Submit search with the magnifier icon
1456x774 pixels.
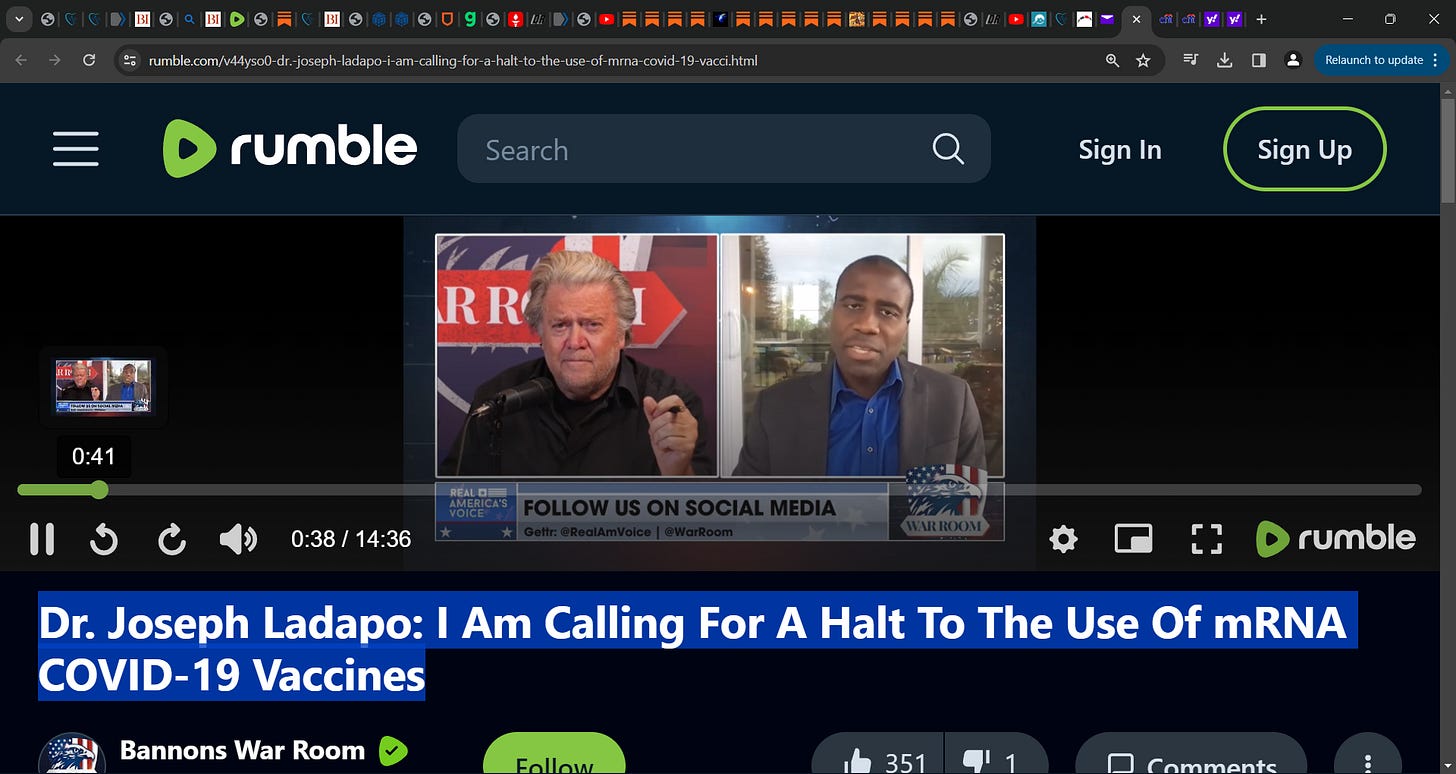[x=948, y=149]
